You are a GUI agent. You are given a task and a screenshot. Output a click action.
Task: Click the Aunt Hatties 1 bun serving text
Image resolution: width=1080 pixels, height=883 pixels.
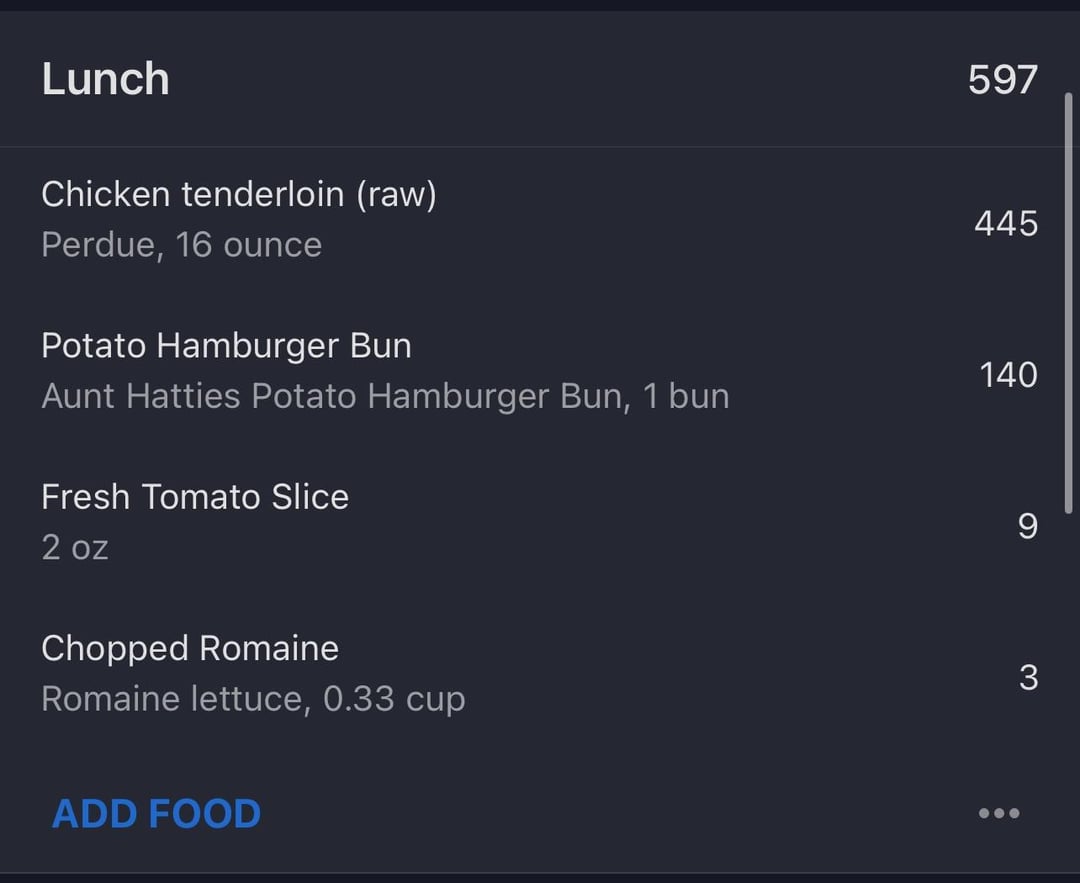click(x=385, y=397)
